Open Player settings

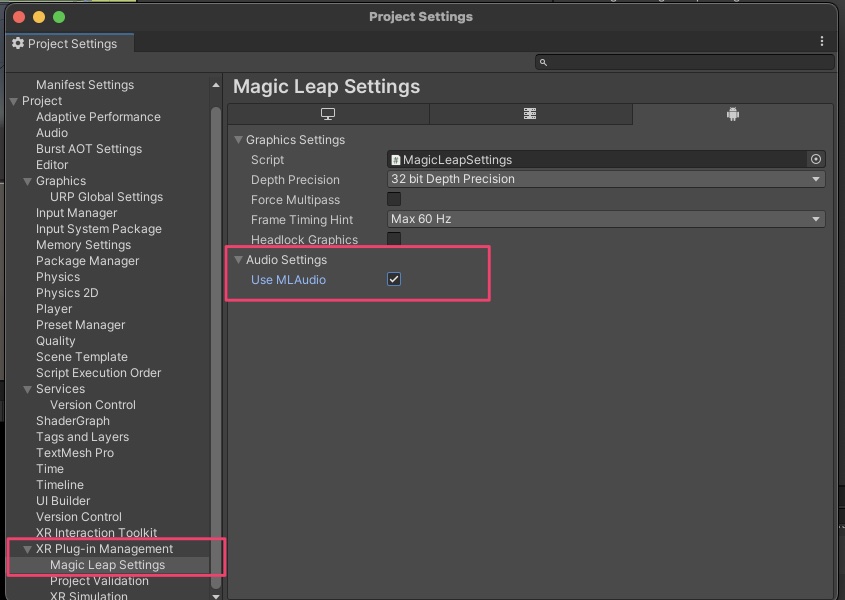pos(54,309)
